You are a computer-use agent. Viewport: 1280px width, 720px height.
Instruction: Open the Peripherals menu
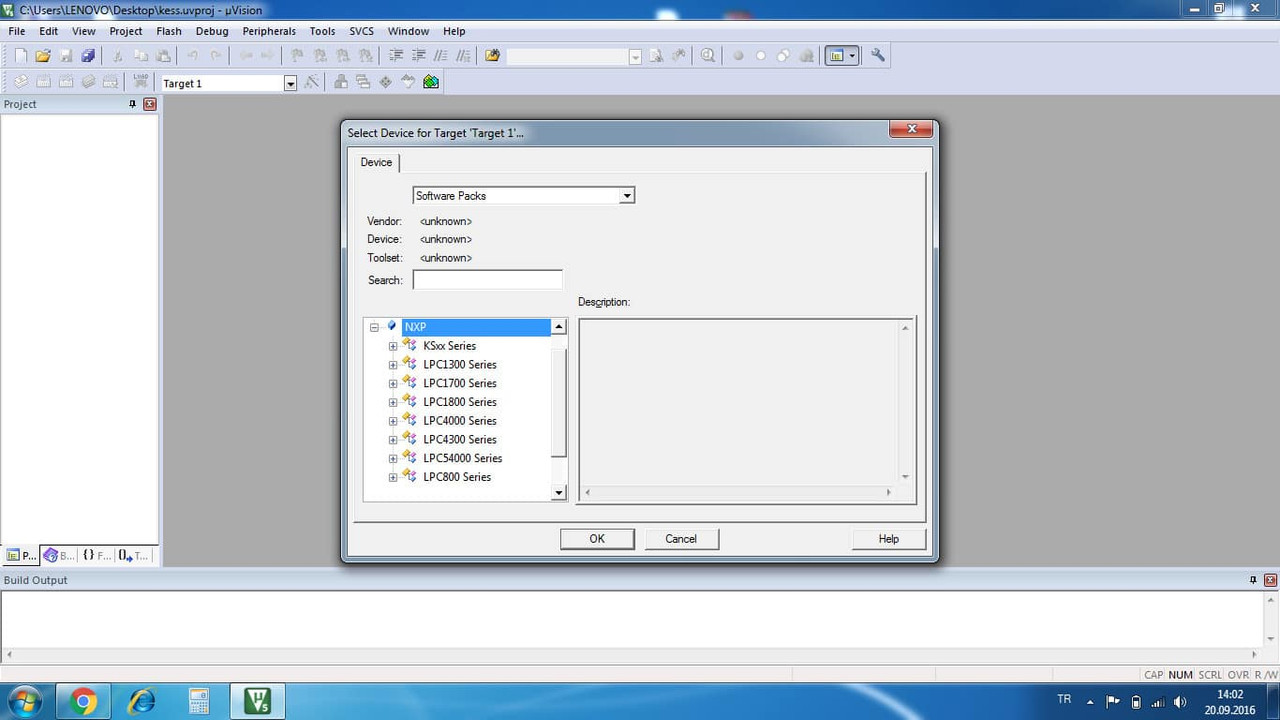click(x=269, y=31)
